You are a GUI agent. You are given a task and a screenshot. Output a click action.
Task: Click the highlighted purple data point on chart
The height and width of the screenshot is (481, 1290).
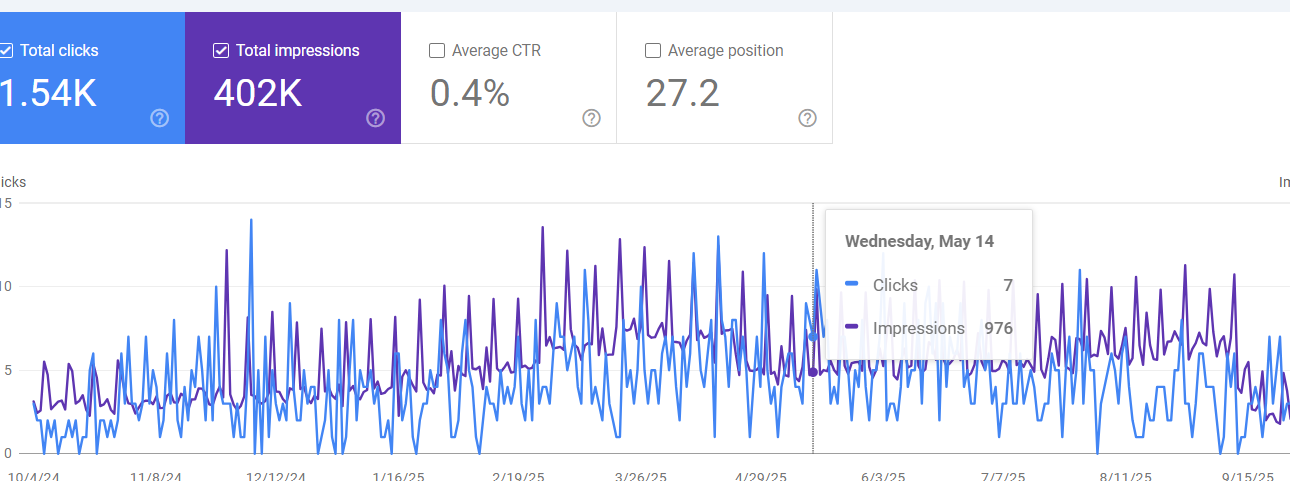813,372
